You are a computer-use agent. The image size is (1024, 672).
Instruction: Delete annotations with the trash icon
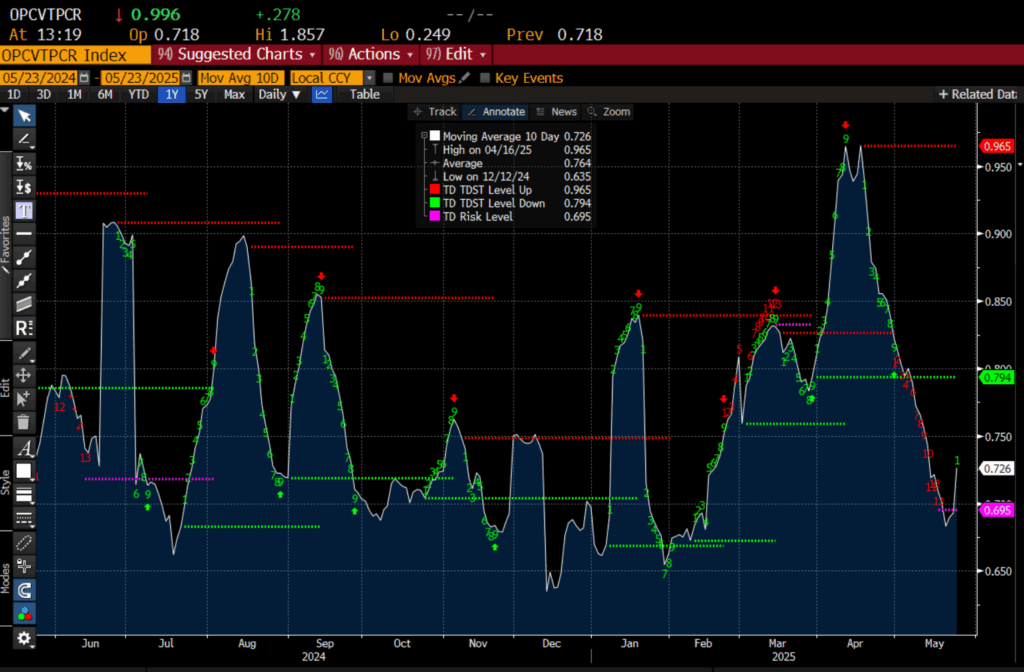(x=24, y=422)
